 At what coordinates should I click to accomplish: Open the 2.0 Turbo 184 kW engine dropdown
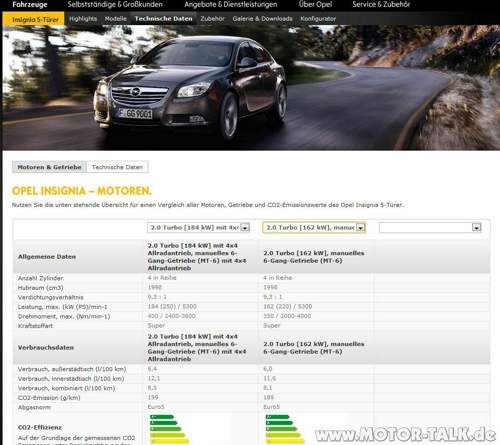click(198, 228)
